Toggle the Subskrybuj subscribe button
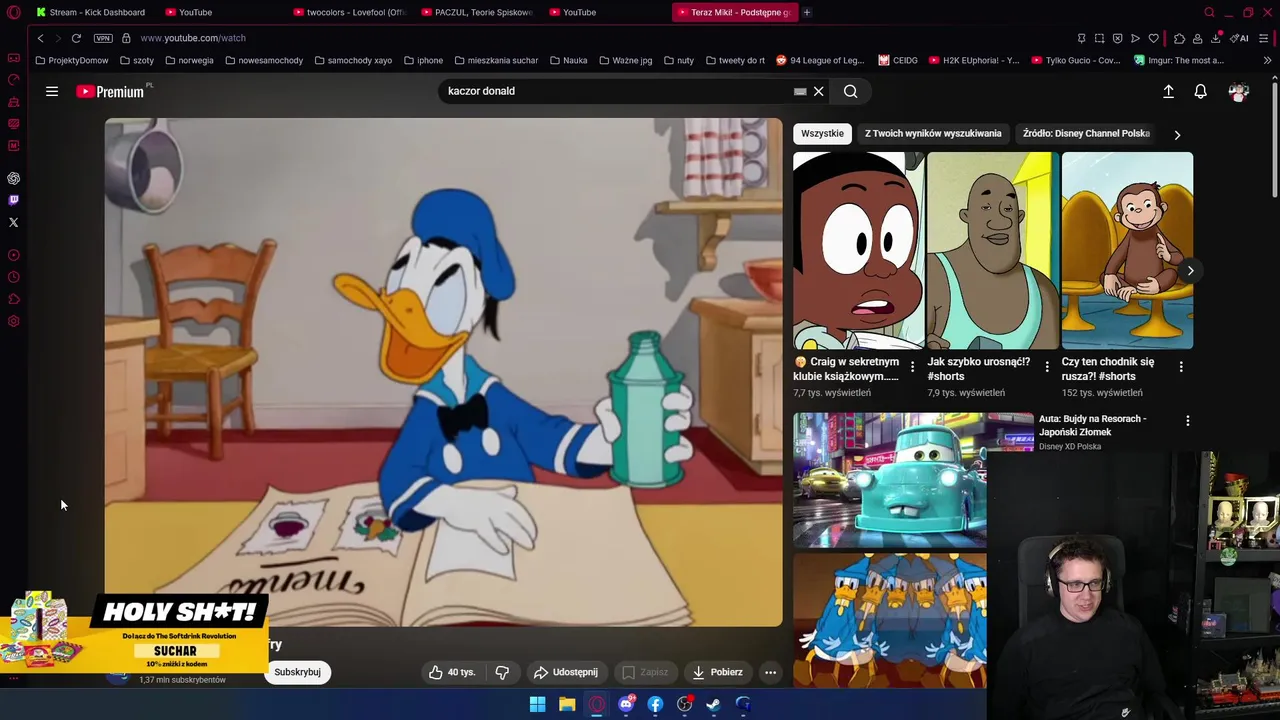 (x=297, y=672)
